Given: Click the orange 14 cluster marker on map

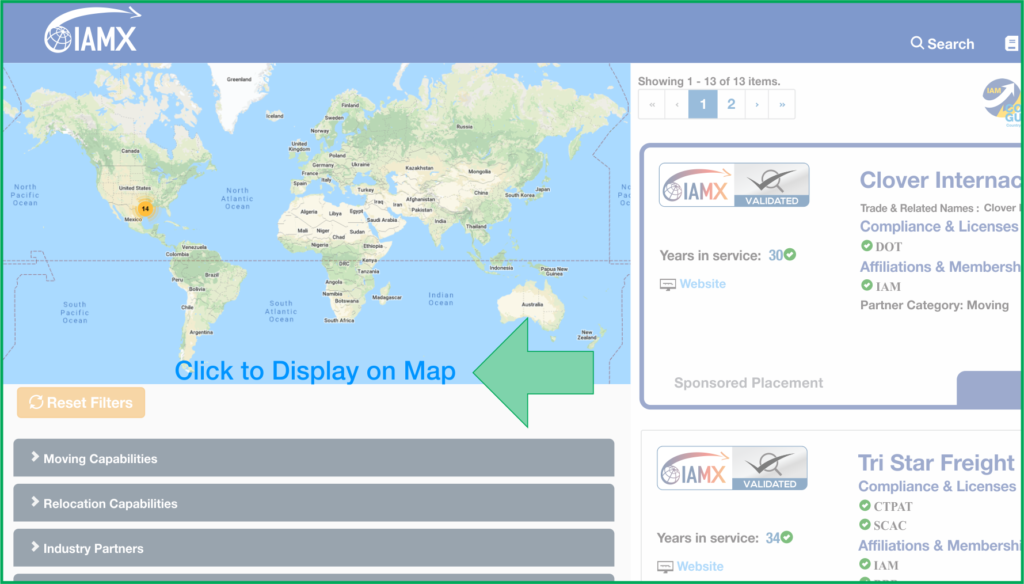Looking at the screenshot, I should 145,209.
